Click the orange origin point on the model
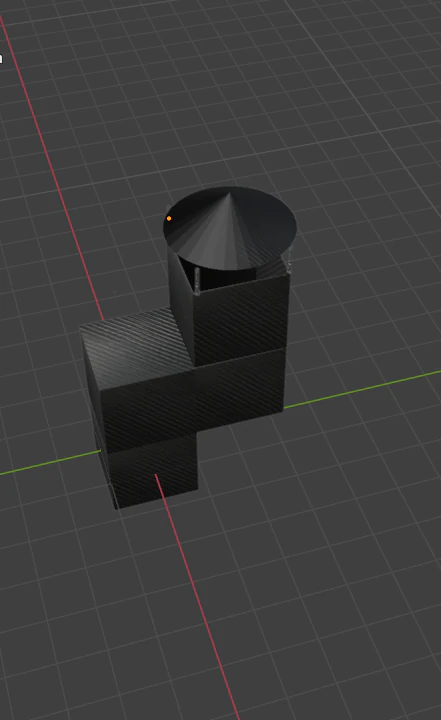This screenshot has width=441, height=720. 169,219
